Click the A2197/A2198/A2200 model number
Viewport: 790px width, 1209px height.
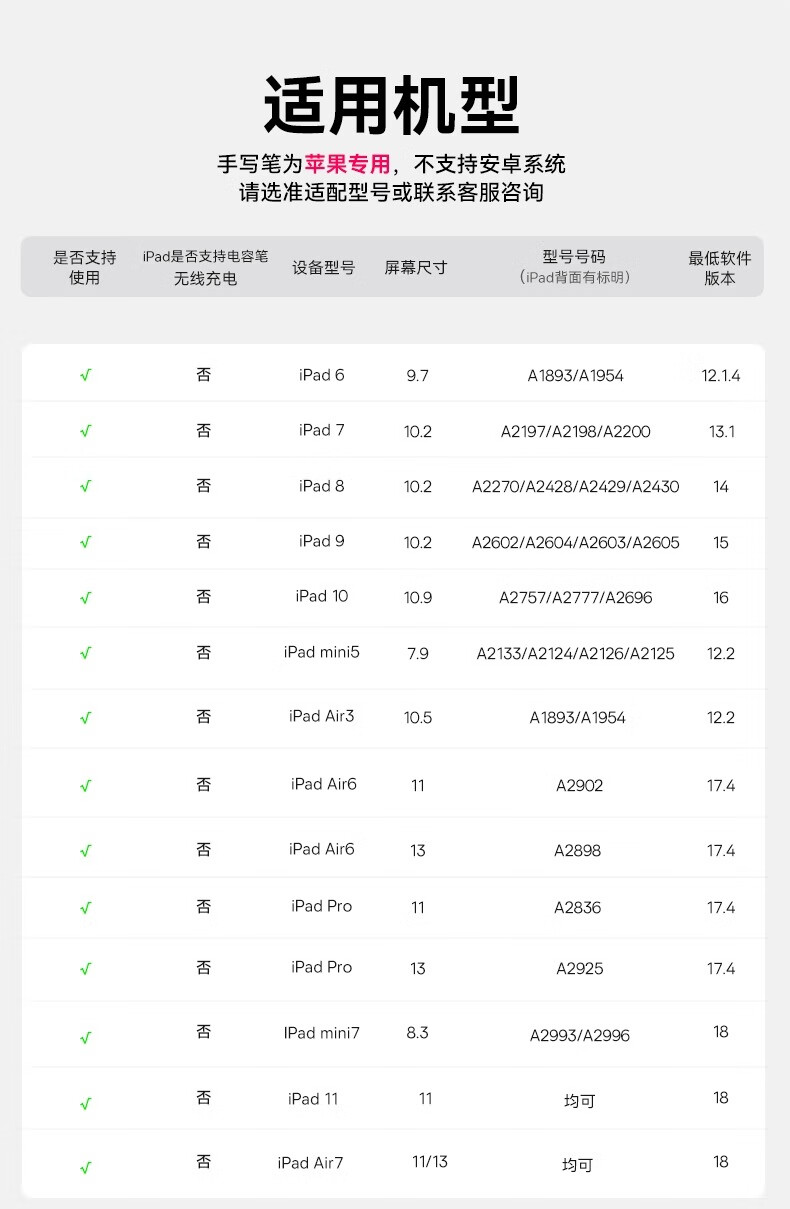[x=576, y=432]
